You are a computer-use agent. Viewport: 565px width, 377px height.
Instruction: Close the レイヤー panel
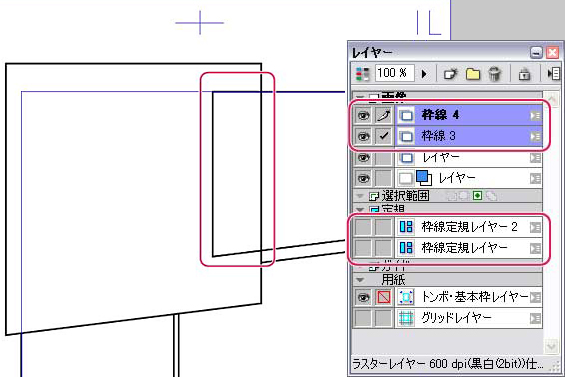[552, 53]
